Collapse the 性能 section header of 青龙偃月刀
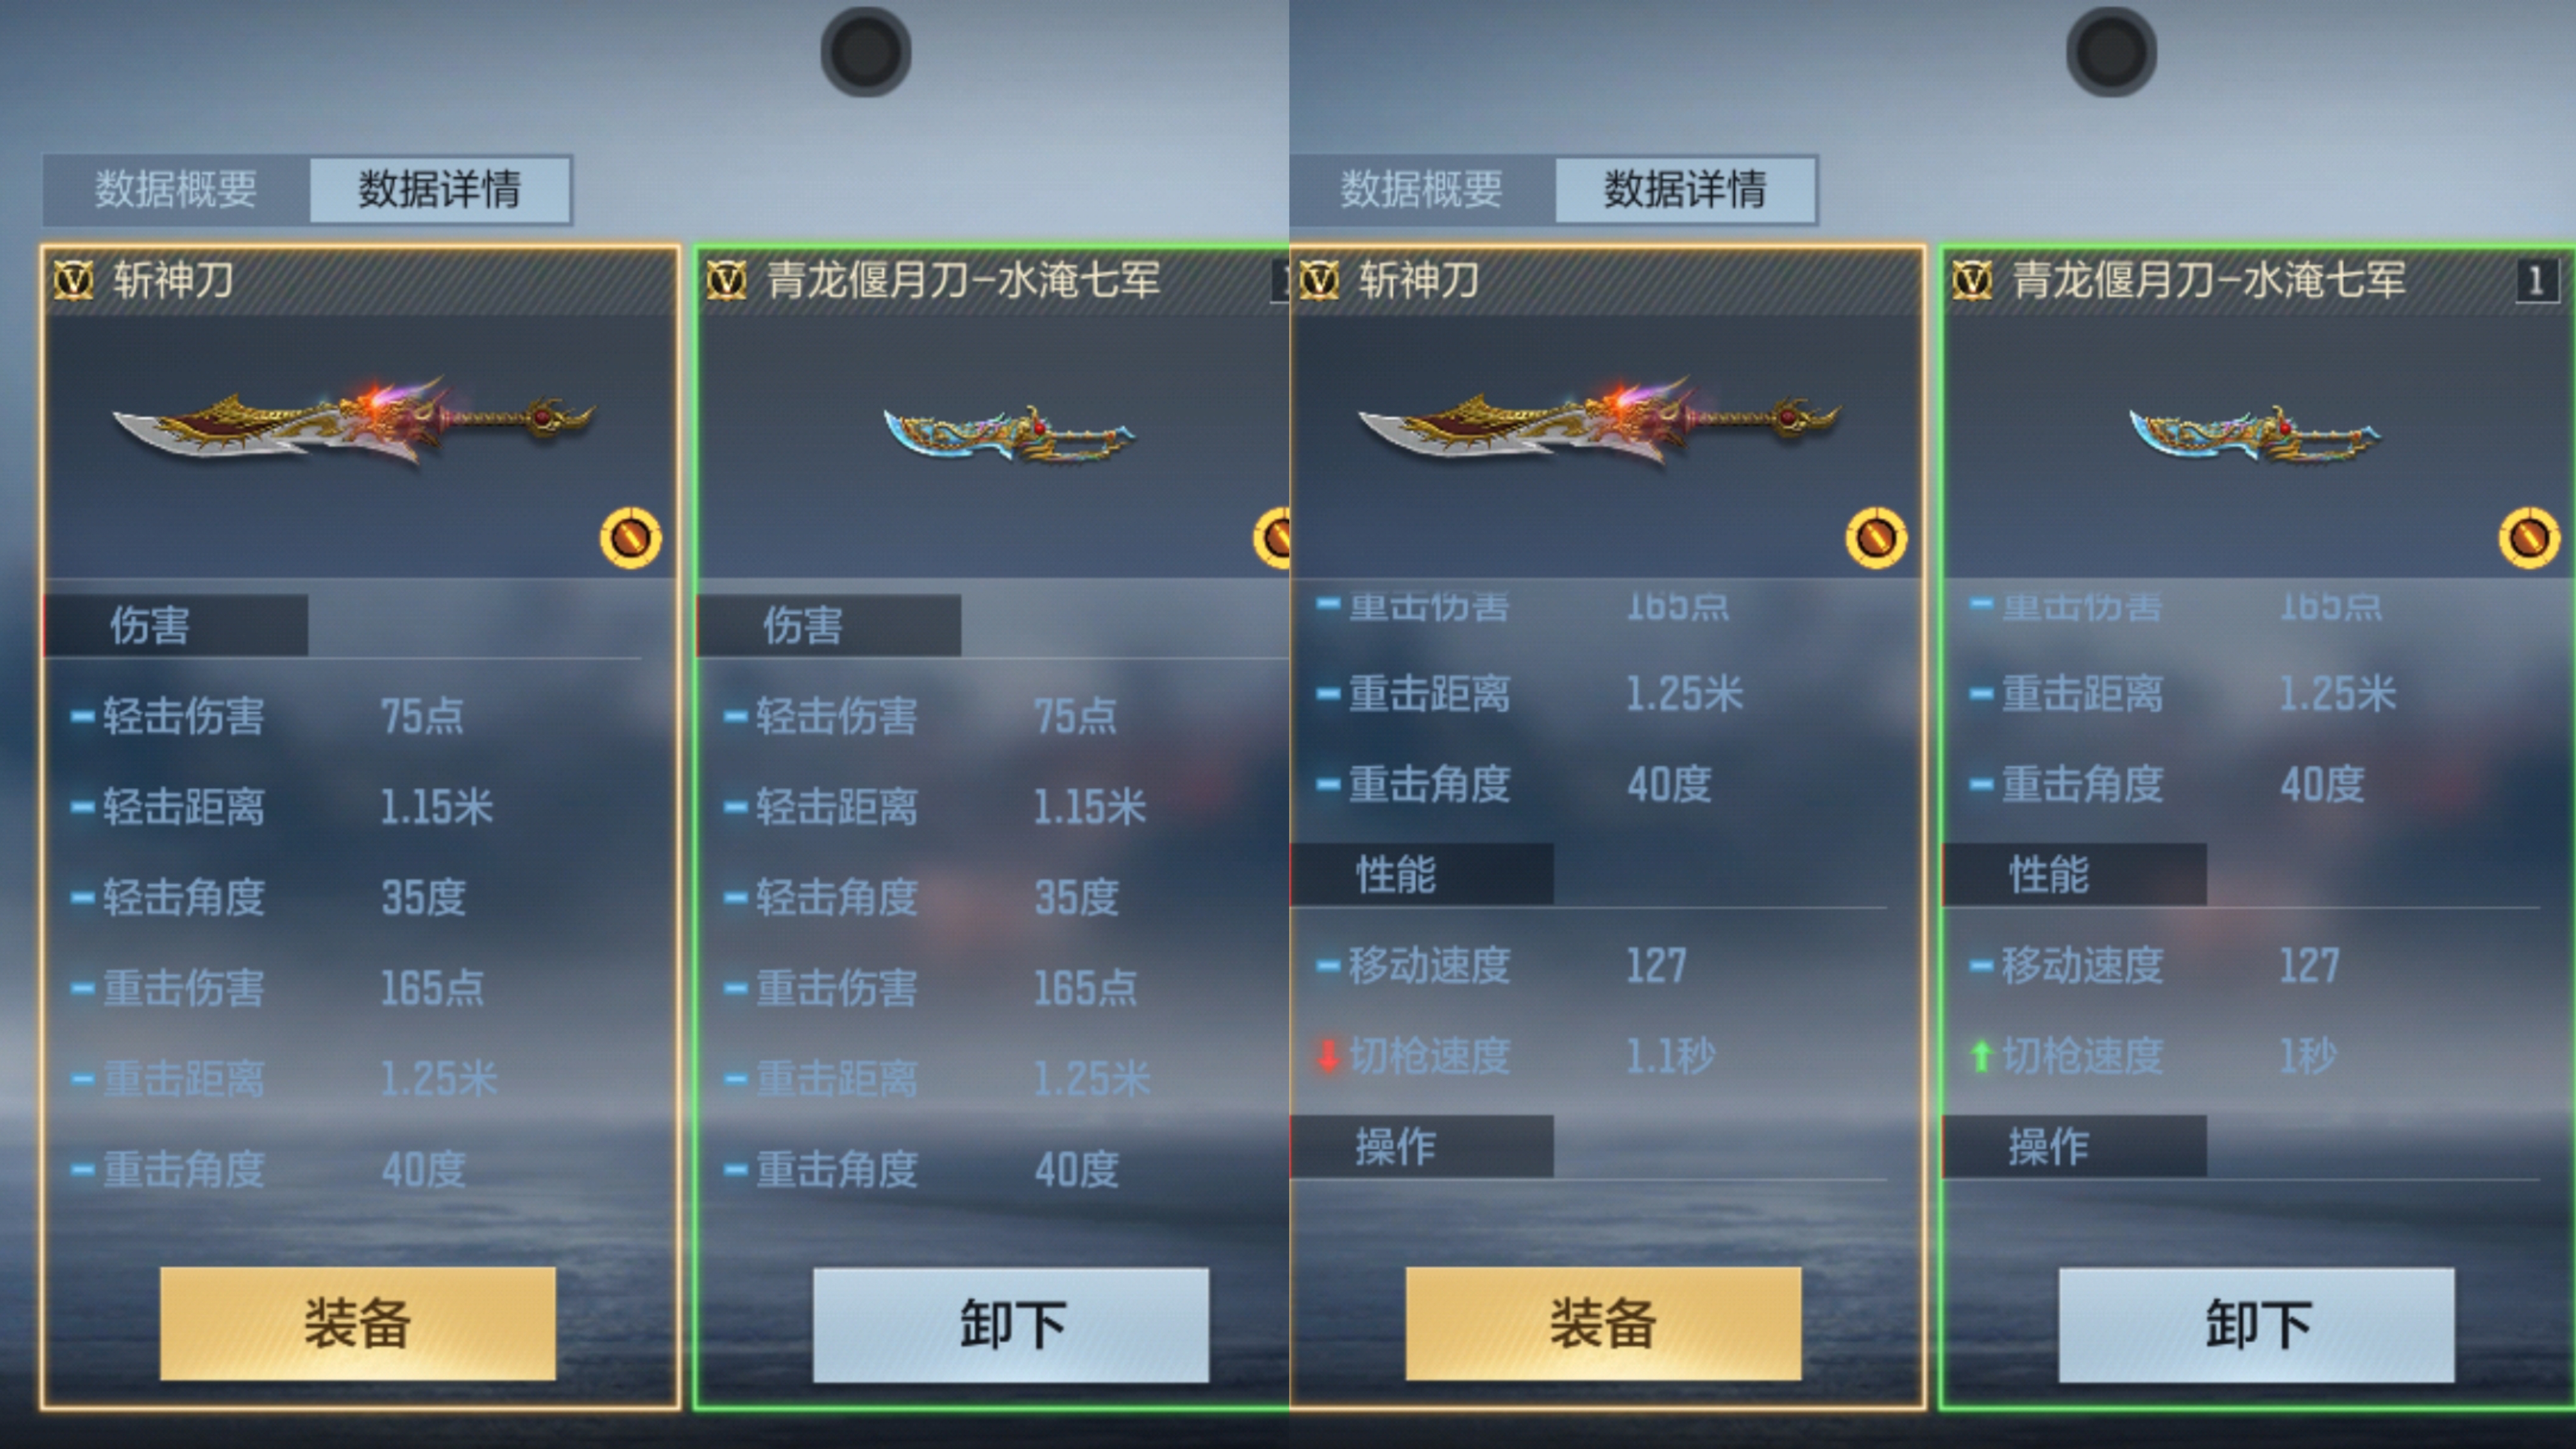 (x=2074, y=874)
